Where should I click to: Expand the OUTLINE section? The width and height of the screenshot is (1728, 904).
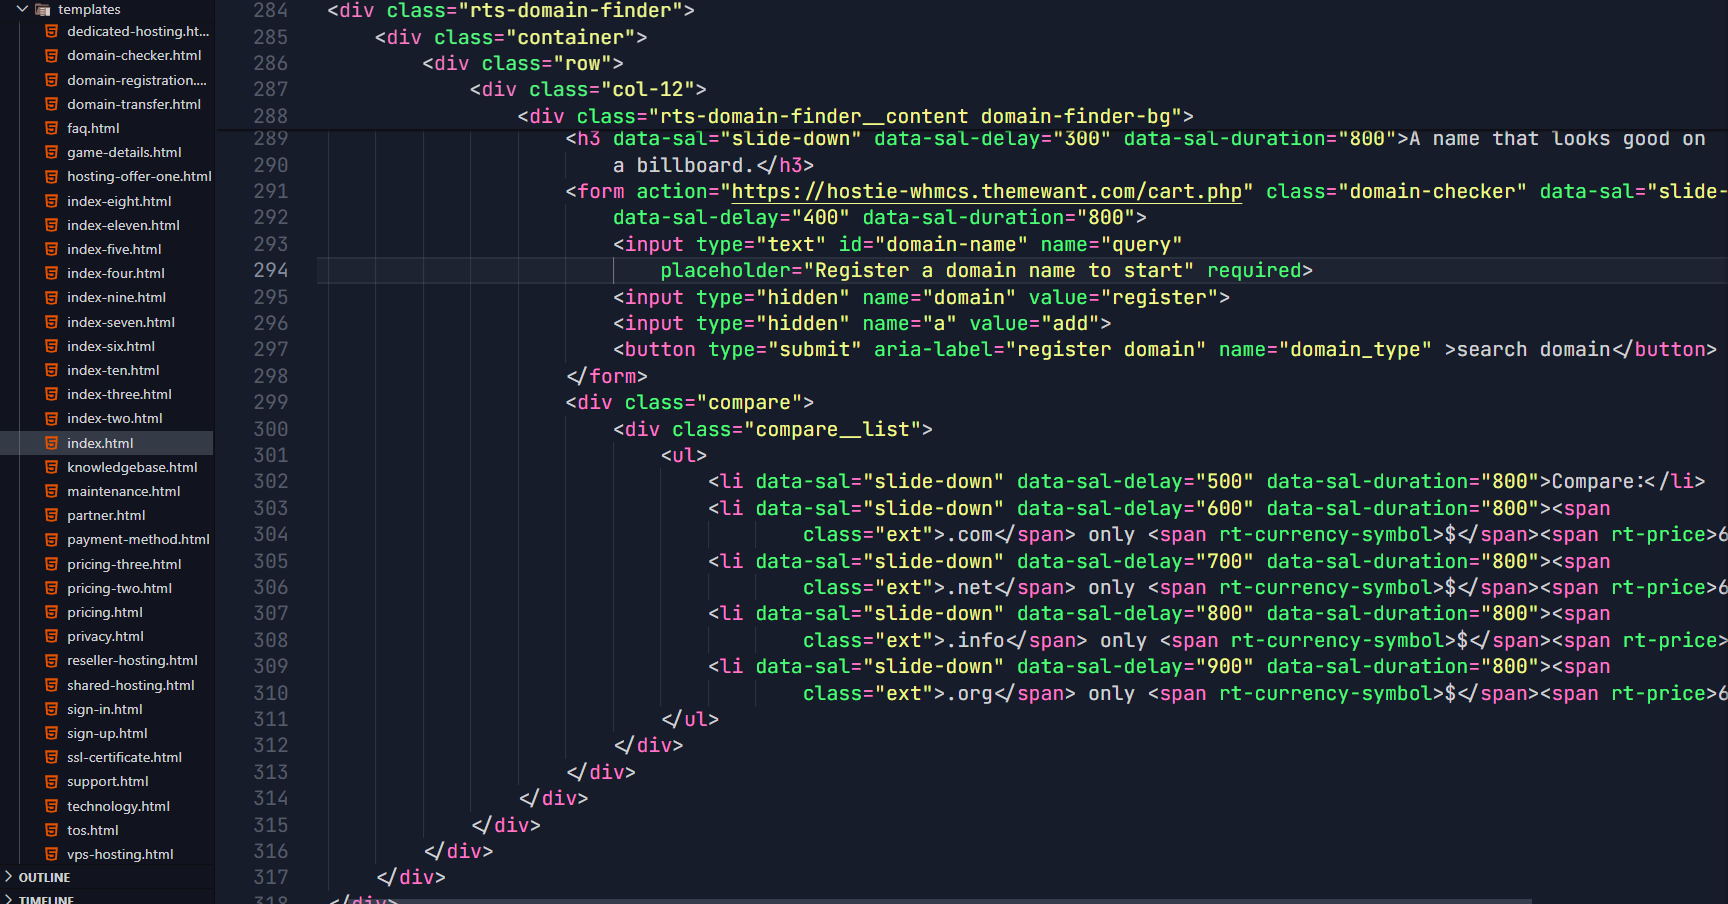[9, 877]
